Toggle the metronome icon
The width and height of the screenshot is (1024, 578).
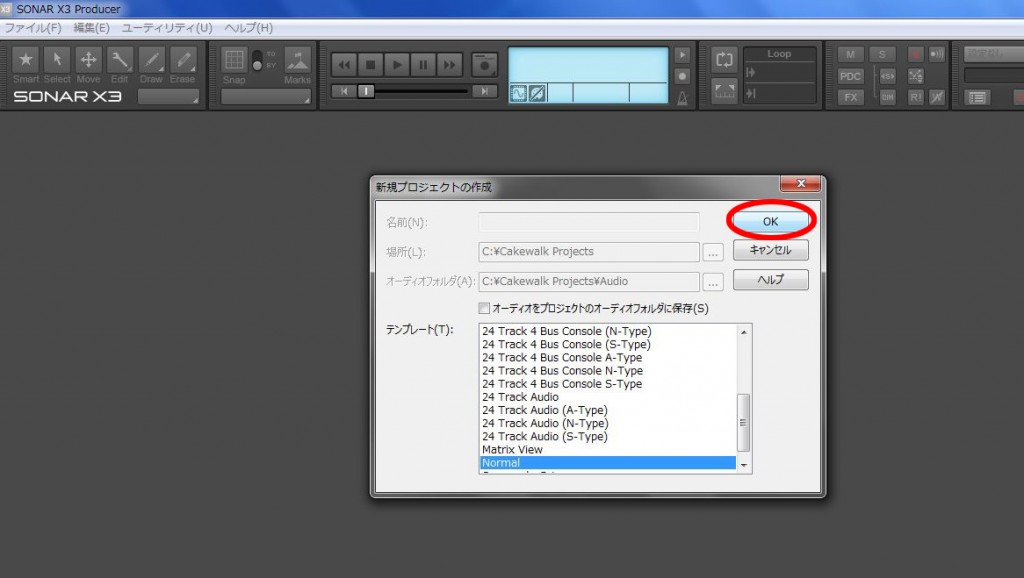pyautogui.click(x=682, y=98)
